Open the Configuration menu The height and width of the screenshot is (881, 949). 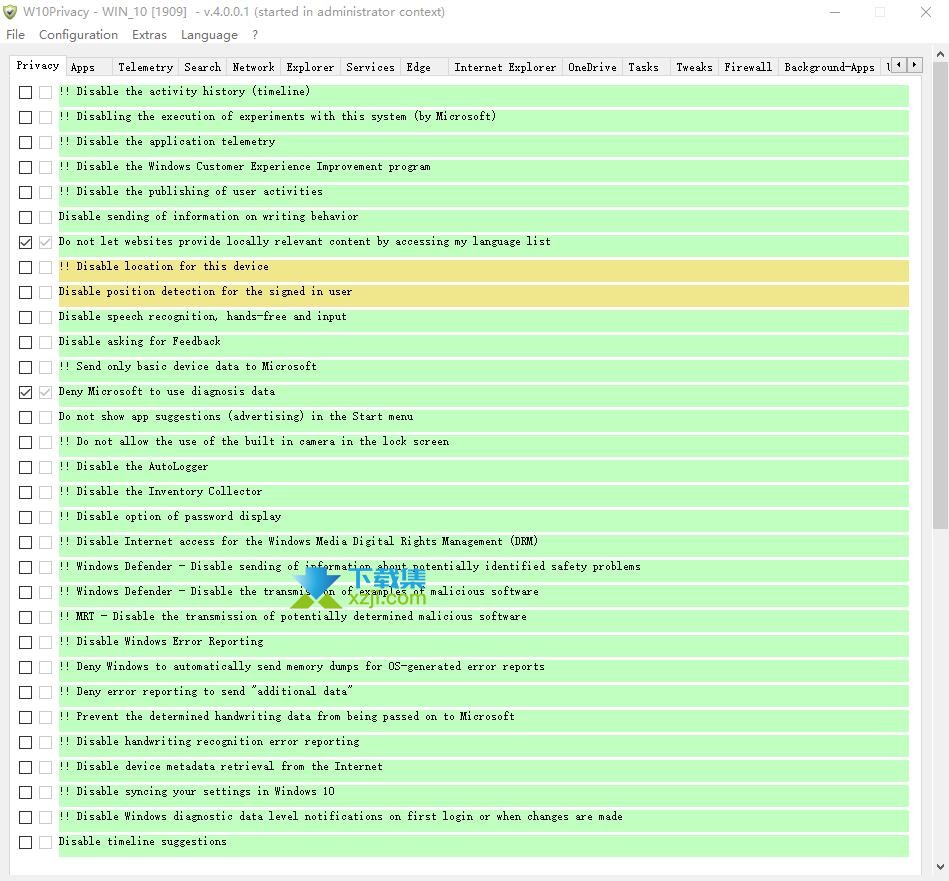pyautogui.click(x=78, y=34)
